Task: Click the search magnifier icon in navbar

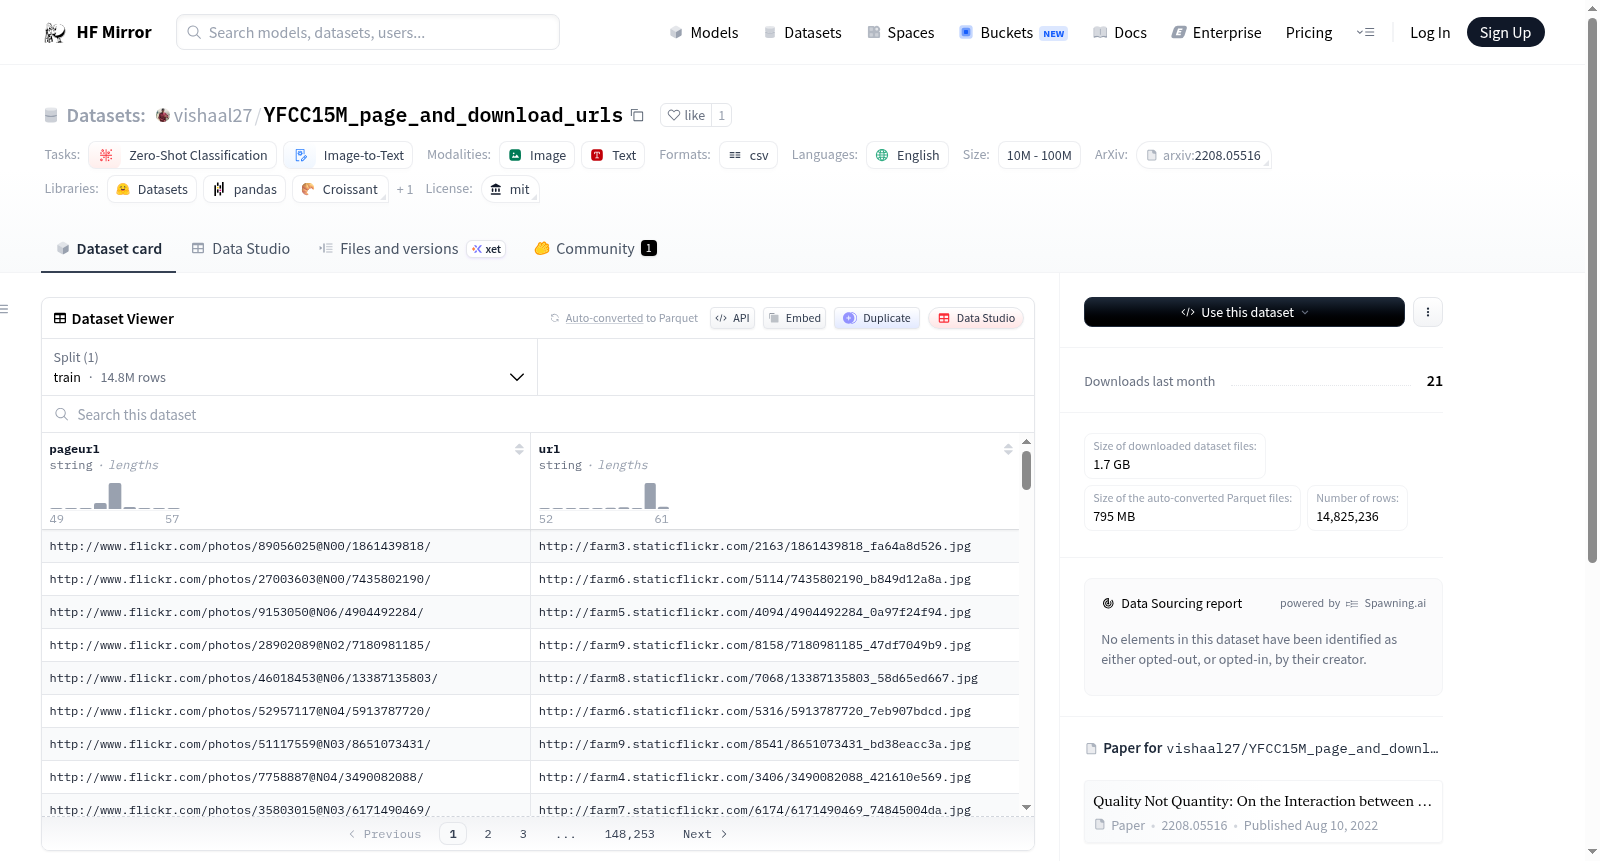Action: point(194,32)
